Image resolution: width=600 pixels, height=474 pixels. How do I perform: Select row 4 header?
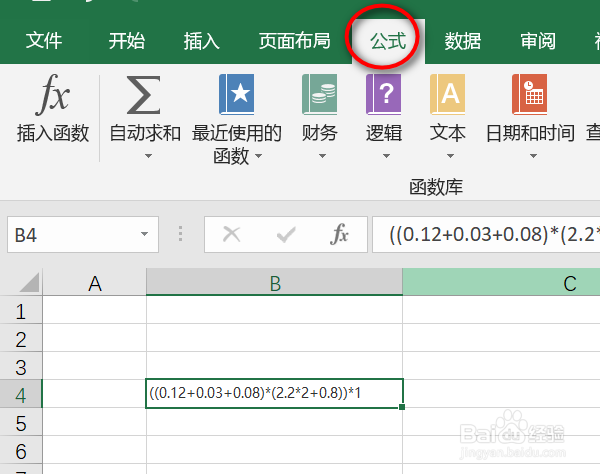click(x=21, y=395)
